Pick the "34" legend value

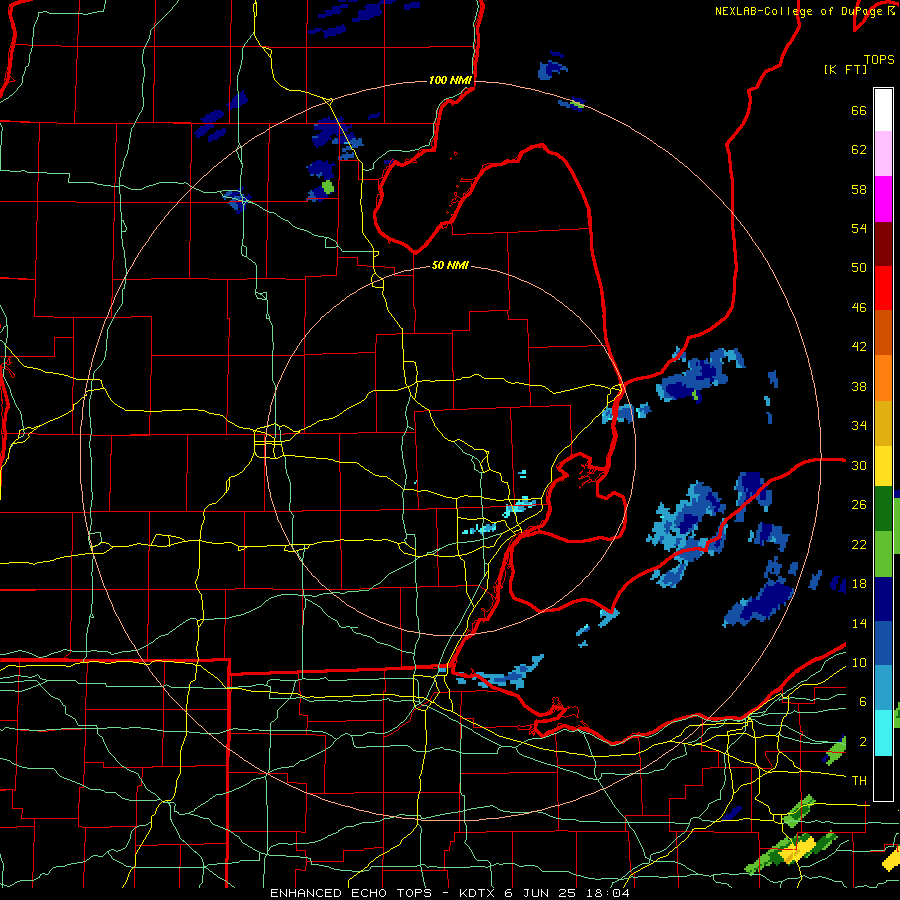point(859,426)
